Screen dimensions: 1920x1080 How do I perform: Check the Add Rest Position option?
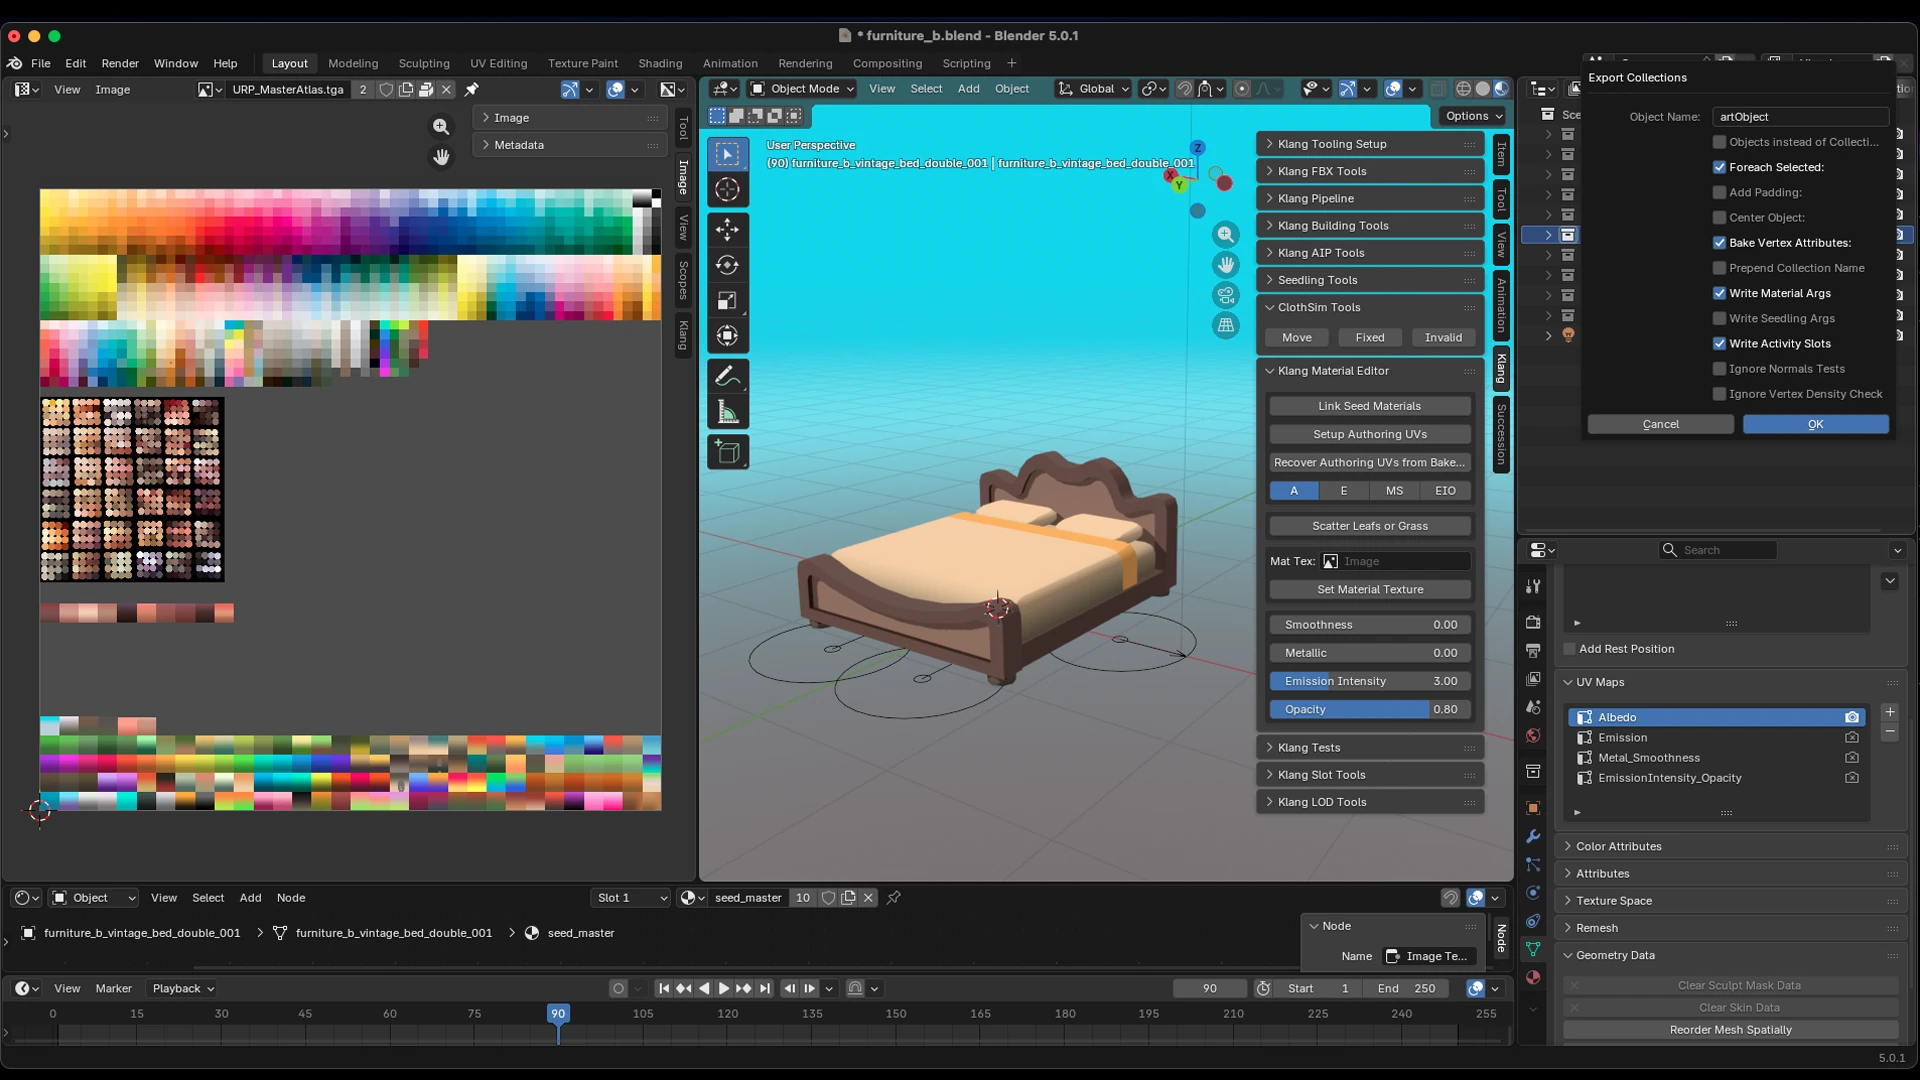pyautogui.click(x=1569, y=649)
